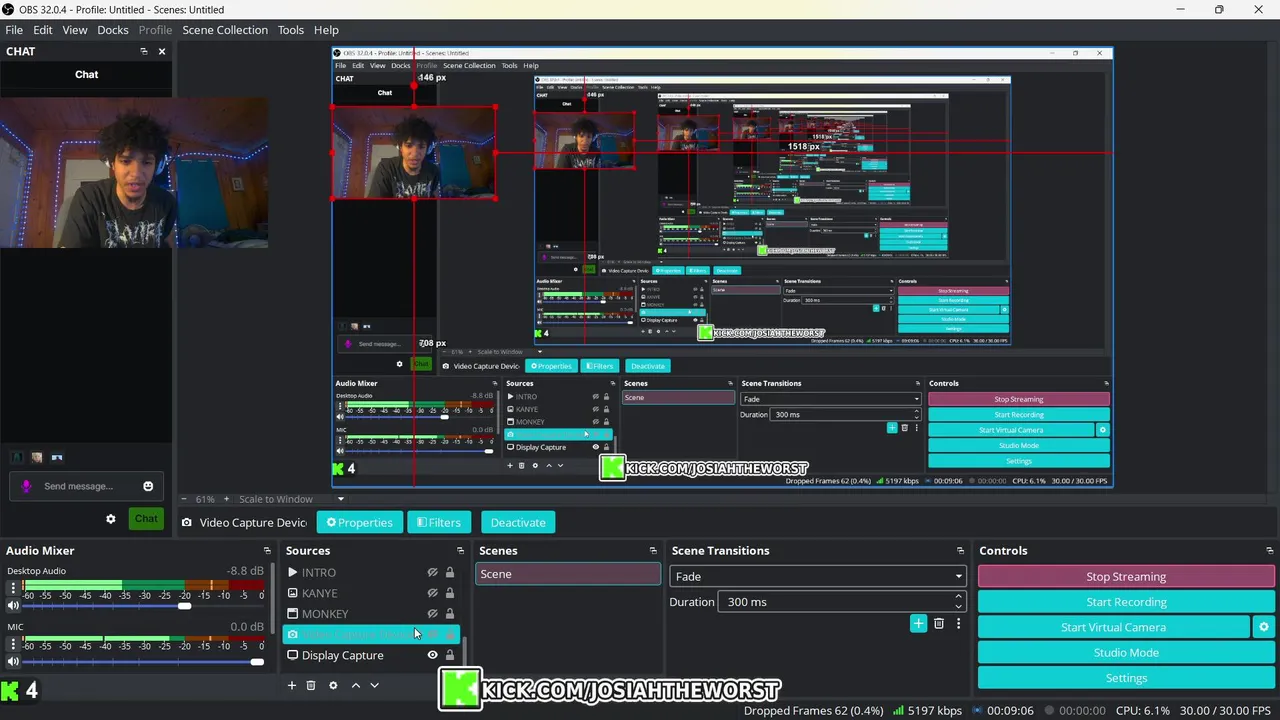The width and height of the screenshot is (1280, 720).
Task: Open transition properties three-dot menu
Action: tap(958, 624)
